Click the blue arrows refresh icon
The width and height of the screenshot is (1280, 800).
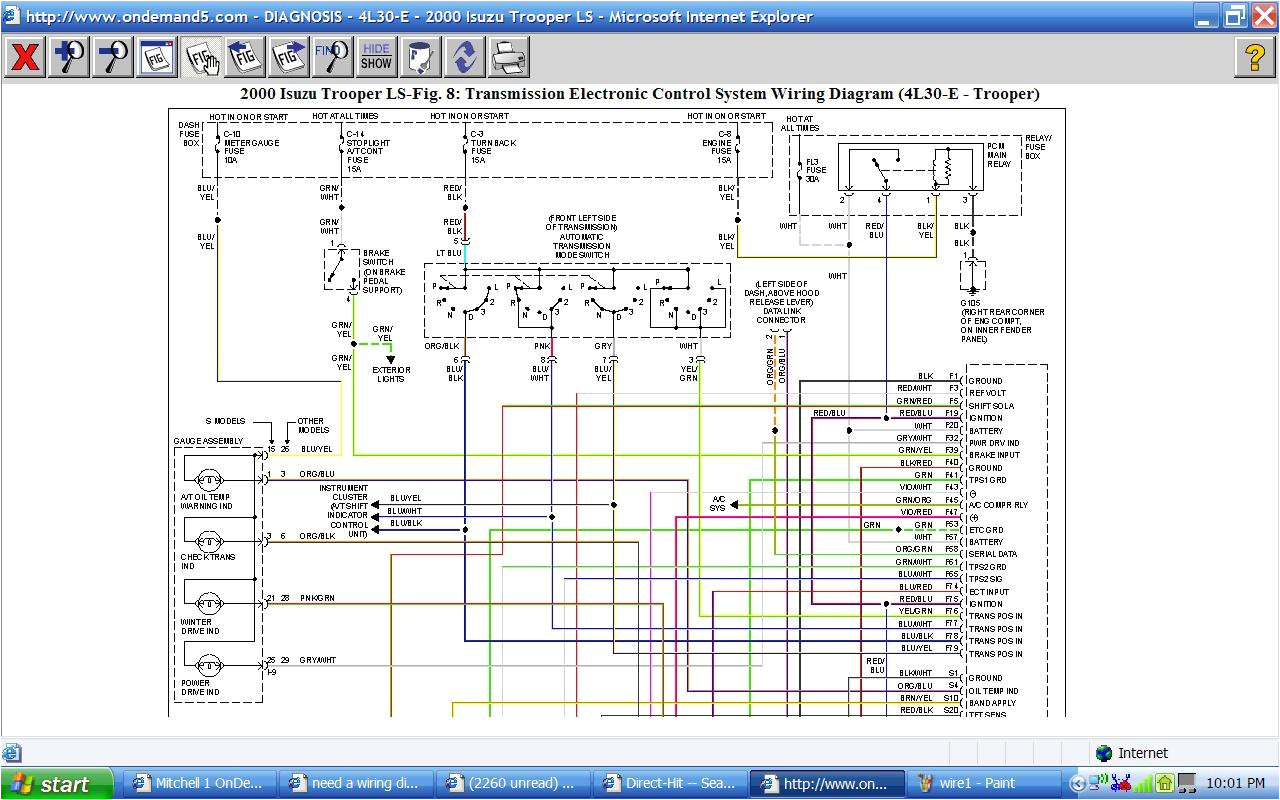pos(464,57)
